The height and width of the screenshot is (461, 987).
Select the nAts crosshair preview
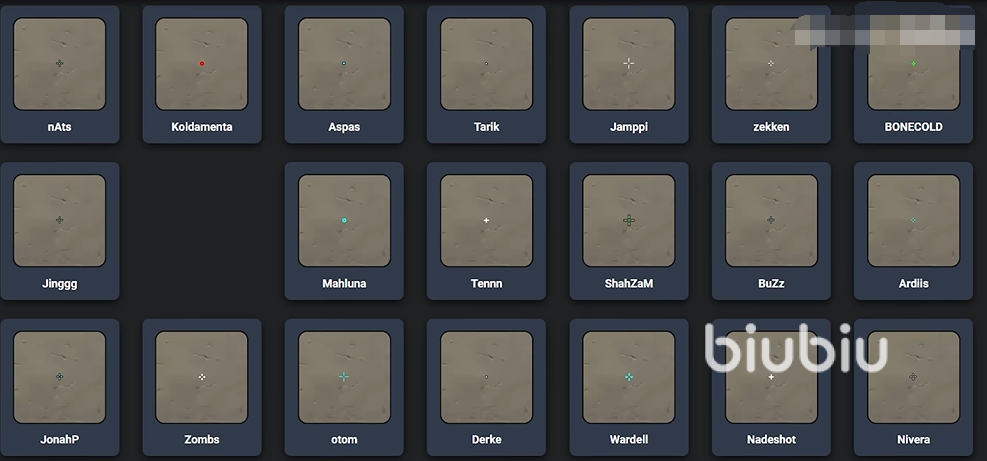pos(59,64)
